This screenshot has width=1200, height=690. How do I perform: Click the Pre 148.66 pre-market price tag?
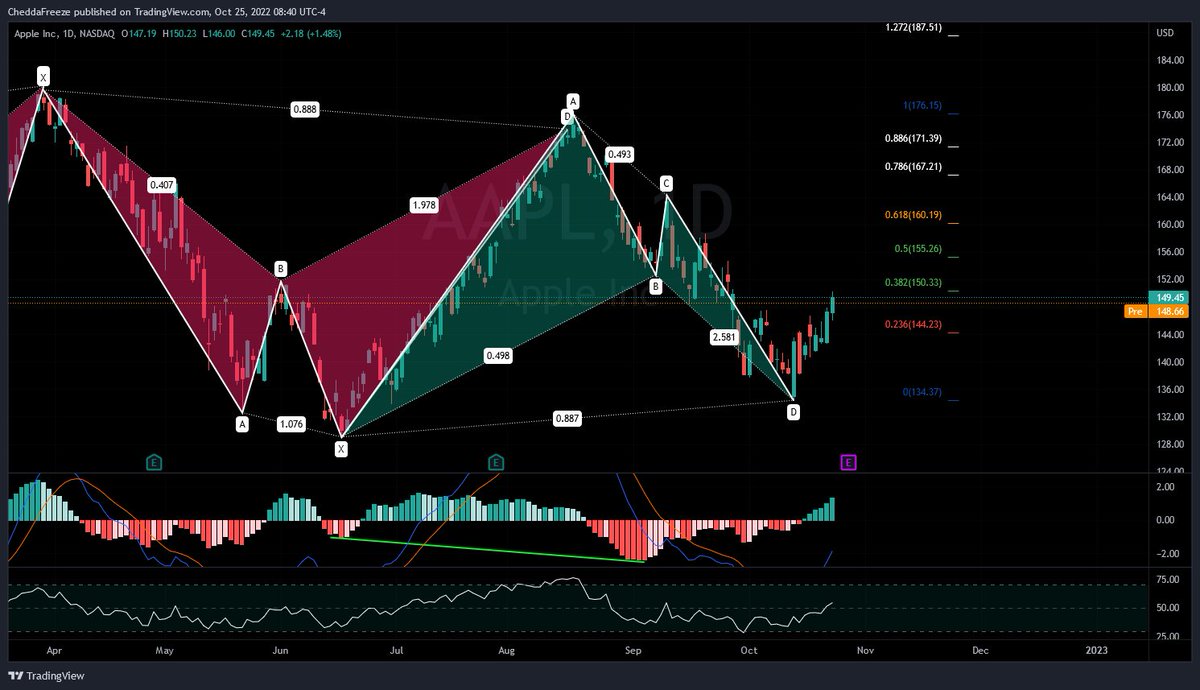1158,311
